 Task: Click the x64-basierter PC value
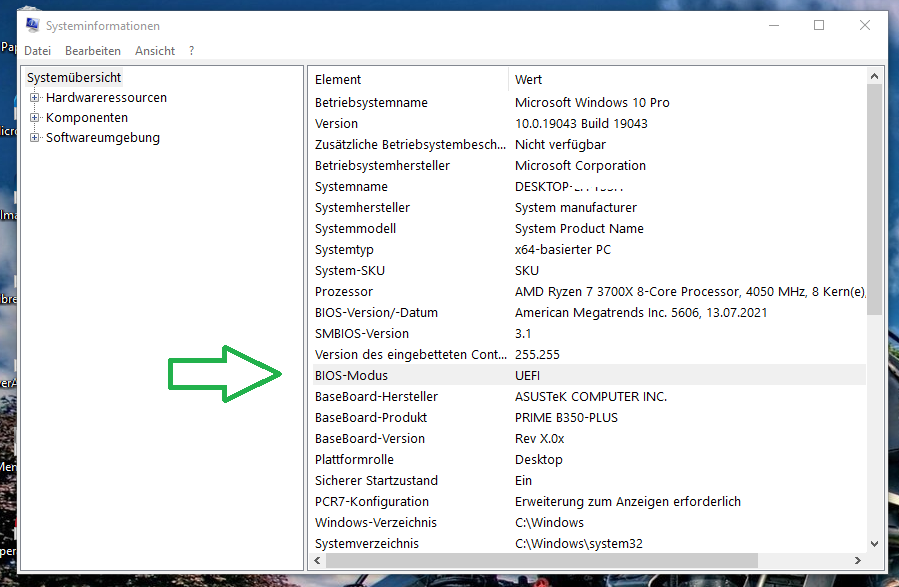point(563,250)
